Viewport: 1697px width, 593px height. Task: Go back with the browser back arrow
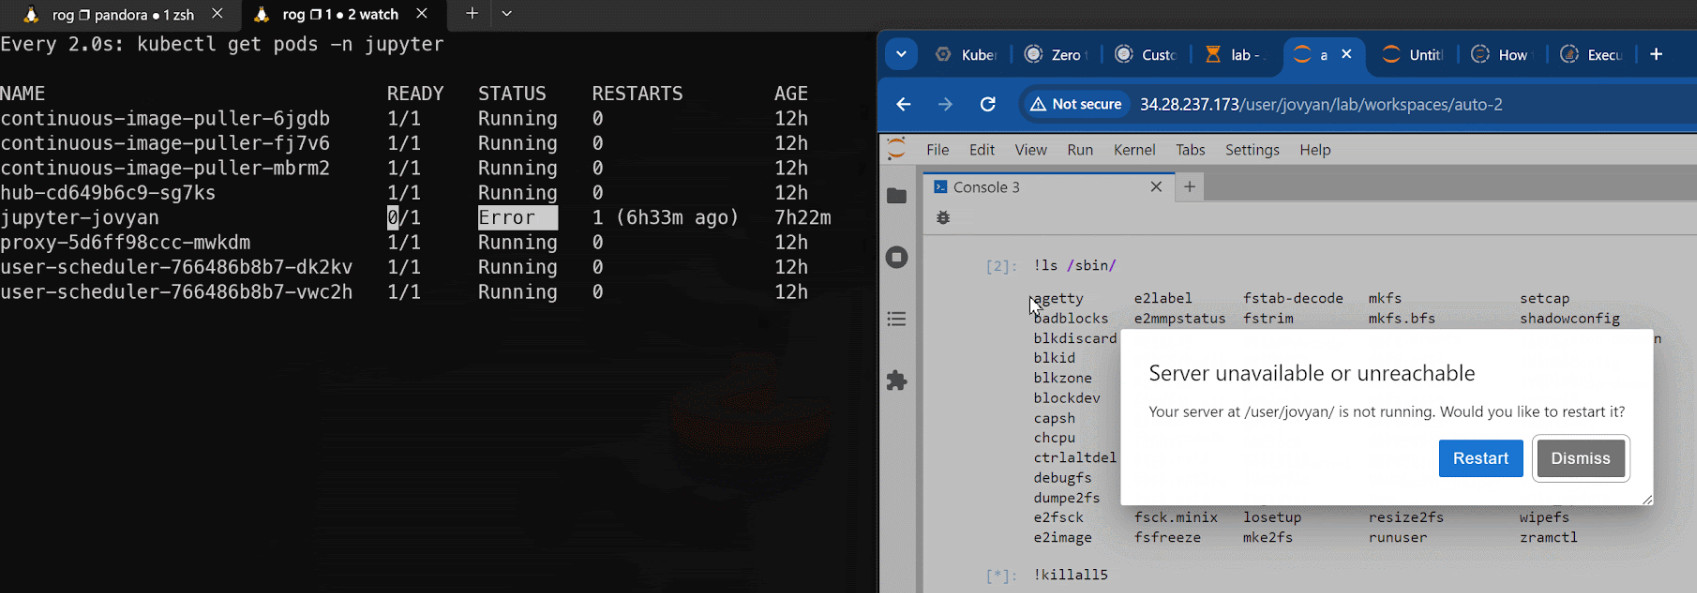904,104
